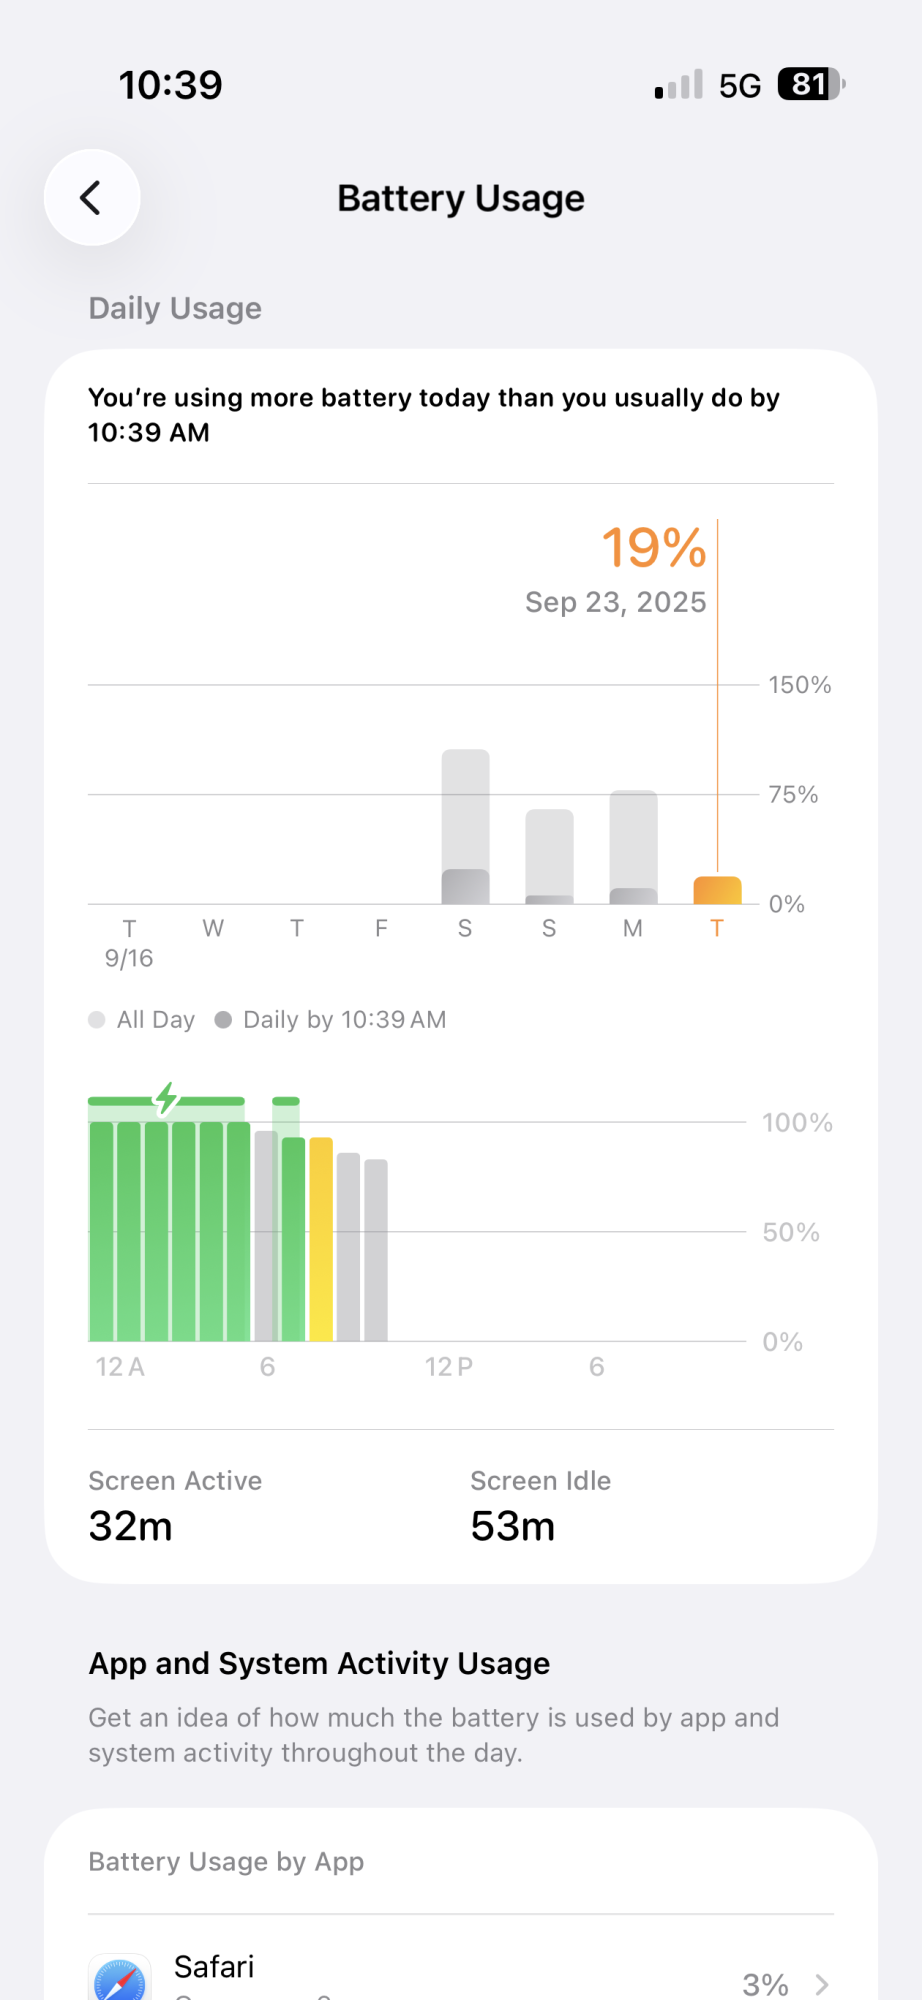Screen dimensions: 922x2000
Task: Tap the green charging bolt icon
Action: tap(166, 1098)
